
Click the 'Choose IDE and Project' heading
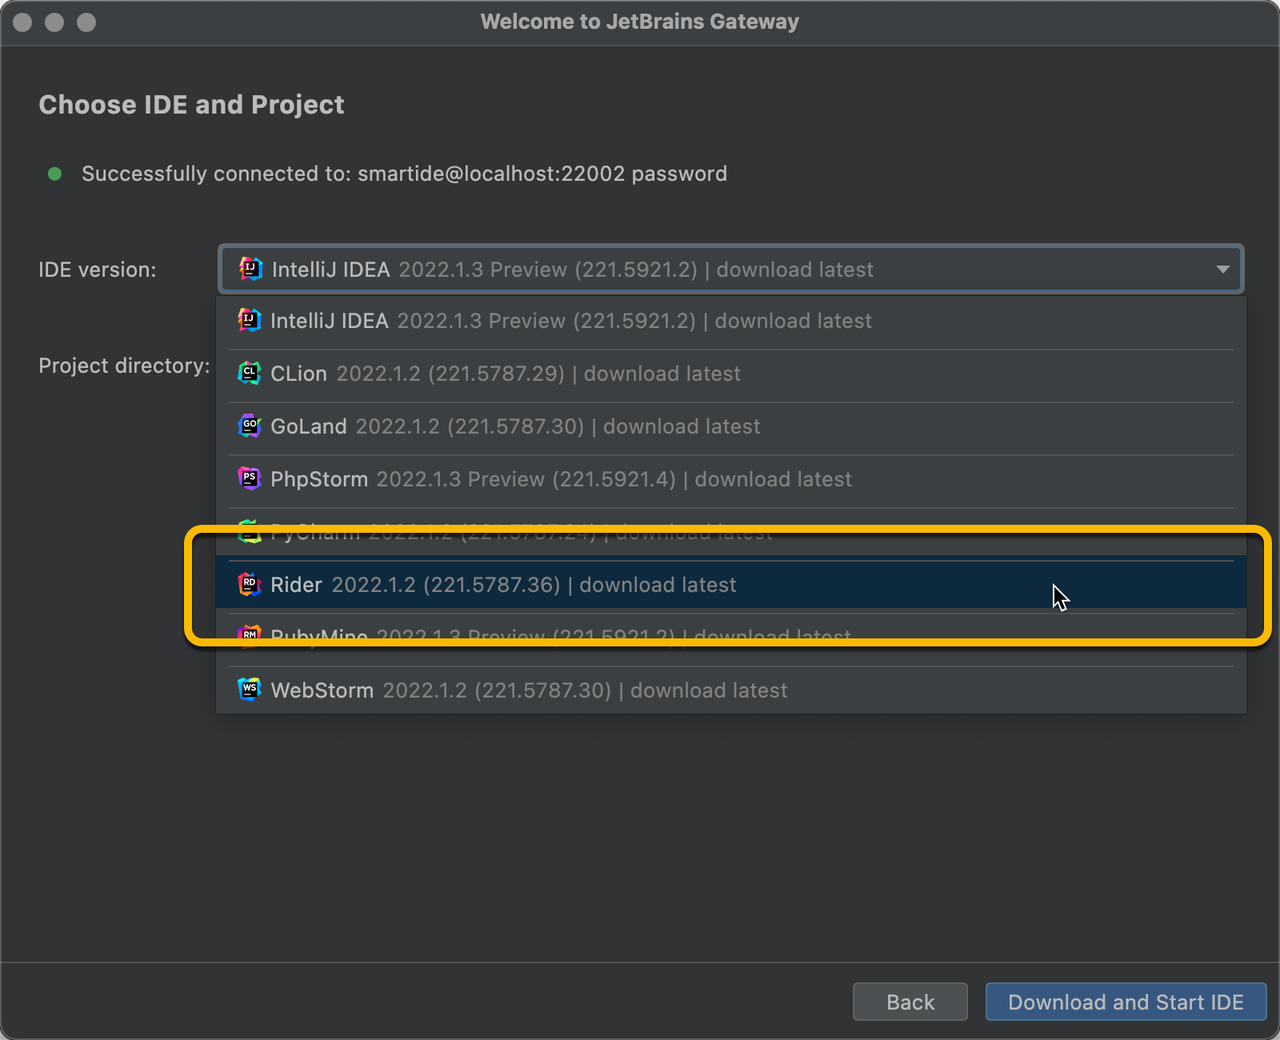click(191, 105)
